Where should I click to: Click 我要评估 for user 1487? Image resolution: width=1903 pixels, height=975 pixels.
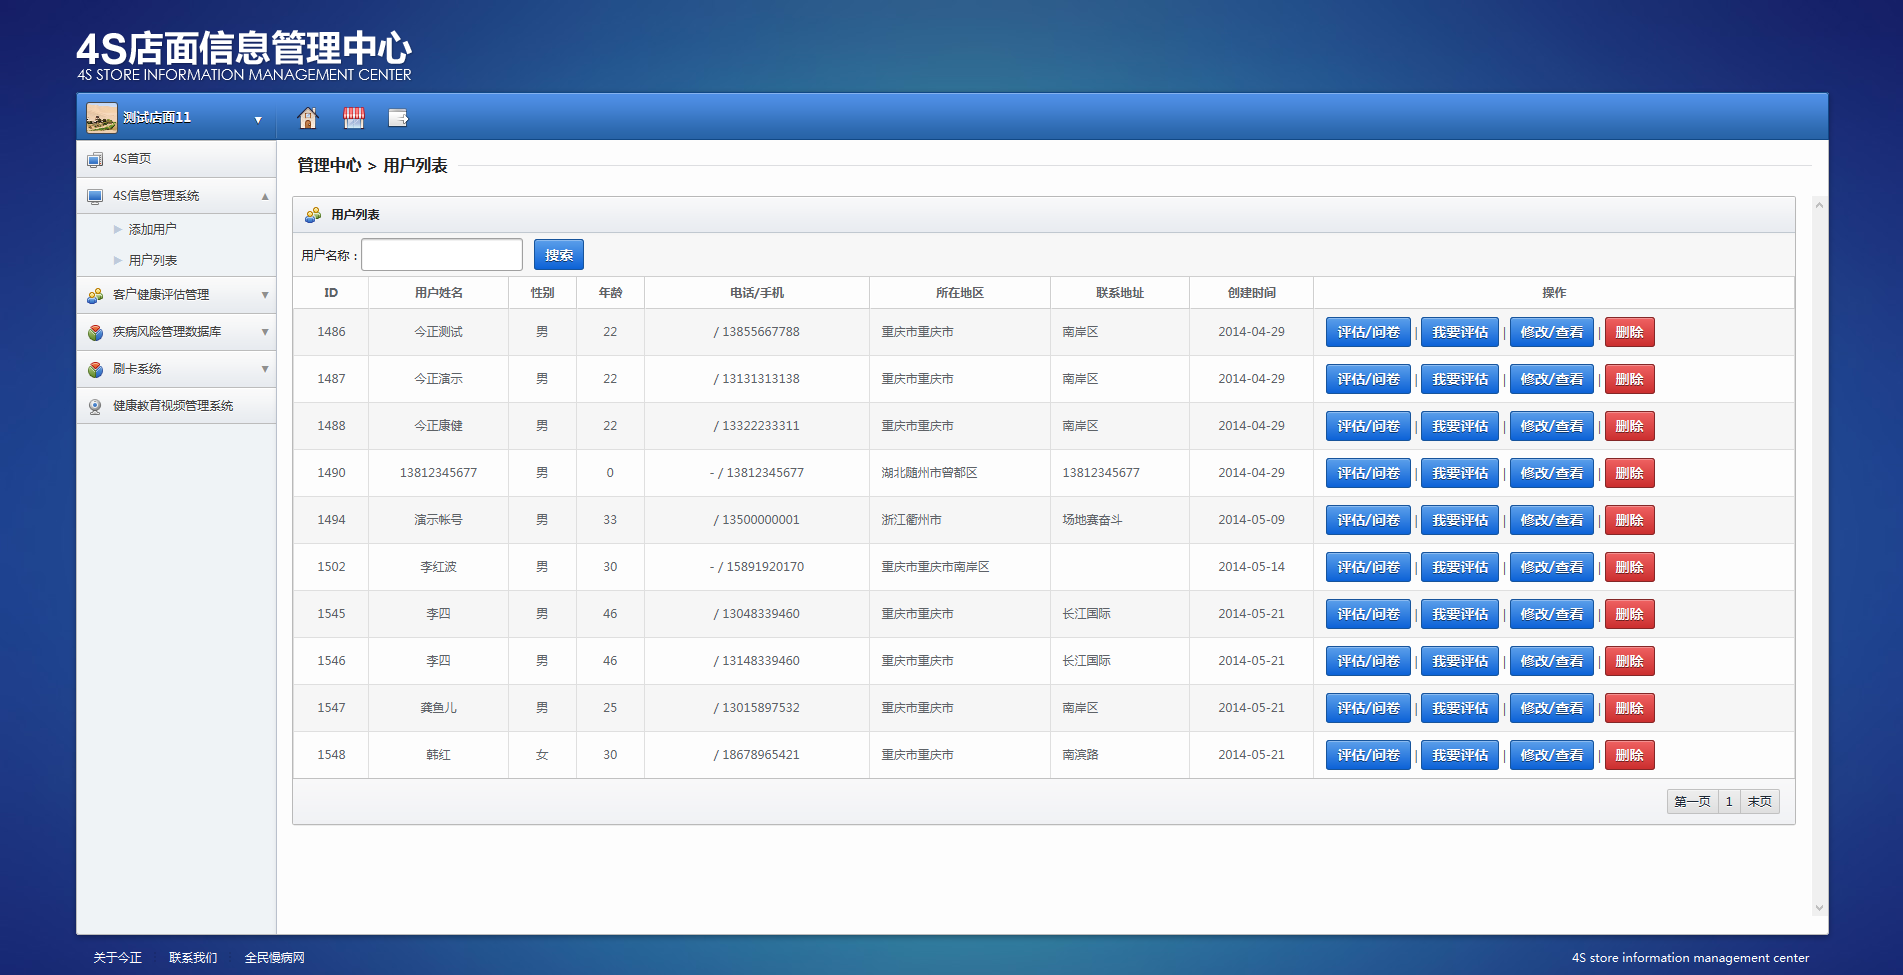(1460, 379)
